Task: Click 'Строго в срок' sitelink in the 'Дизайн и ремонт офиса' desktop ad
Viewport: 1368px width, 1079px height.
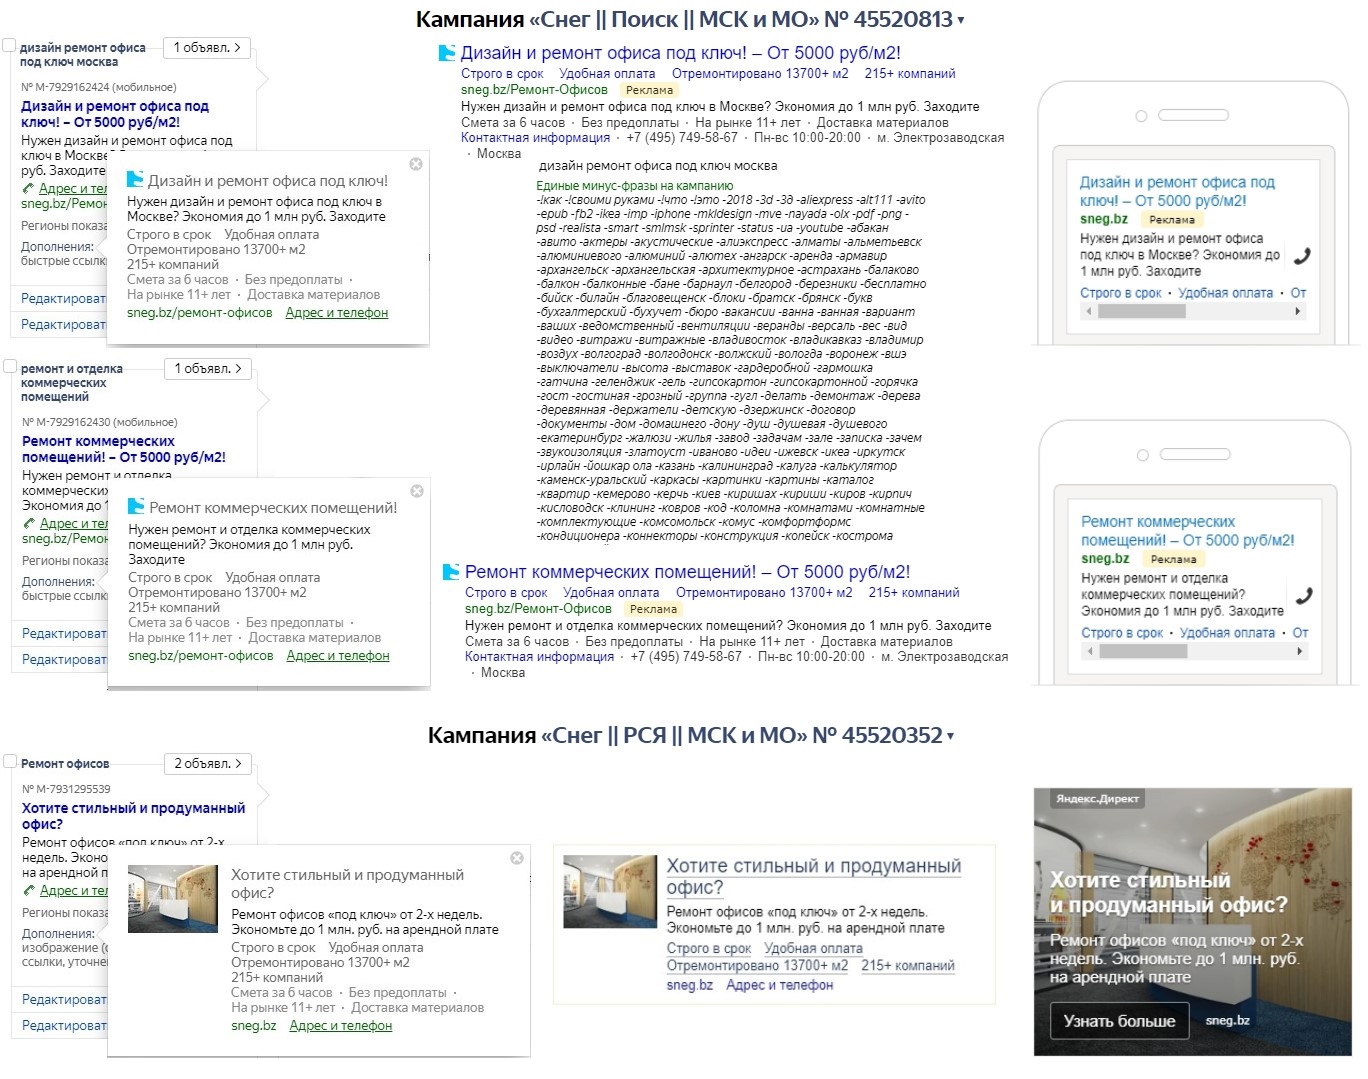Action: (502, 74)
